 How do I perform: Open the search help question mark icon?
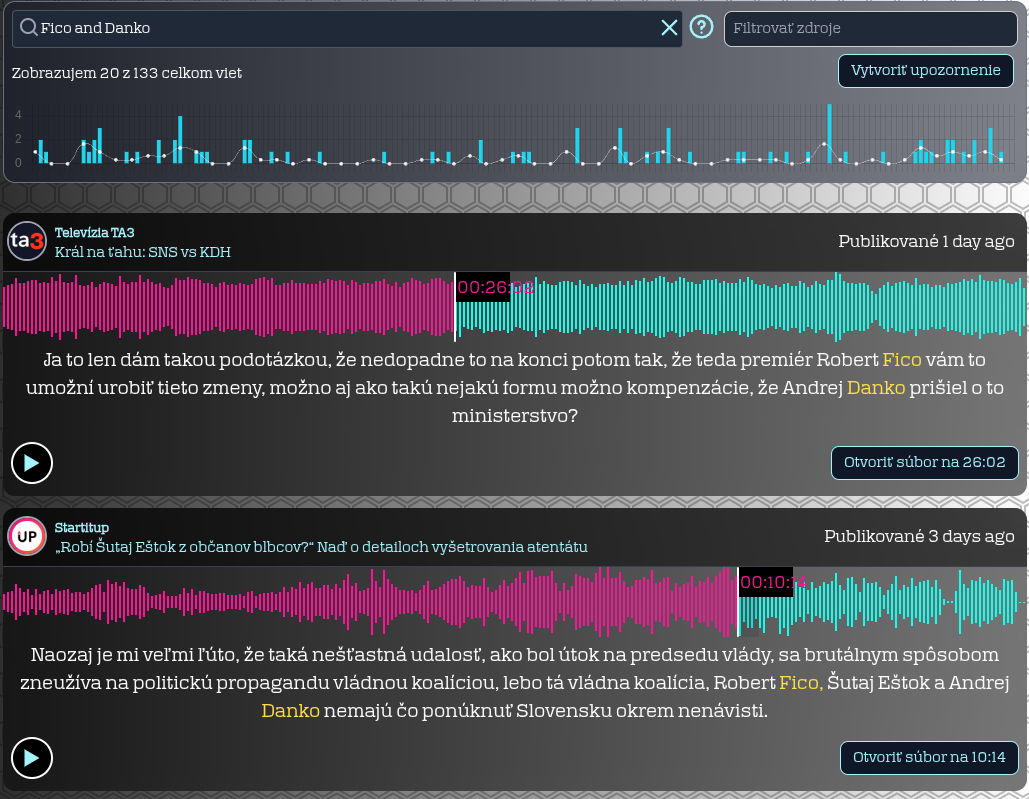(703, 27)
